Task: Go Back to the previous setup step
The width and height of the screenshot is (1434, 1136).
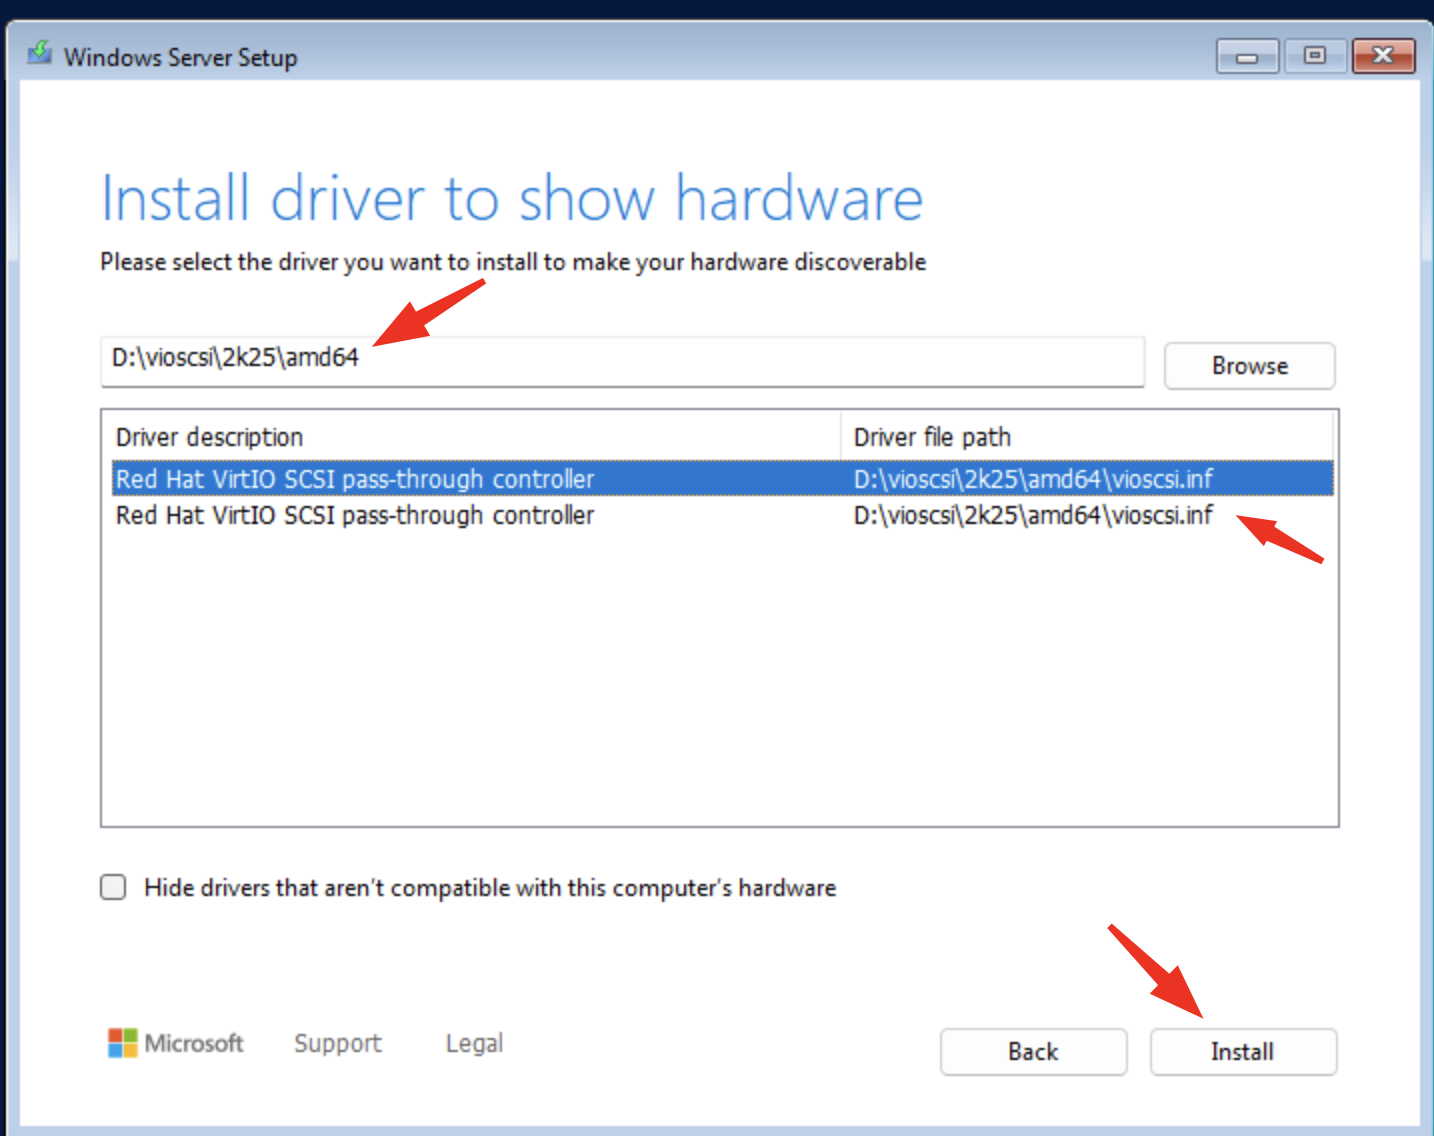Action: [1032, 1052]
